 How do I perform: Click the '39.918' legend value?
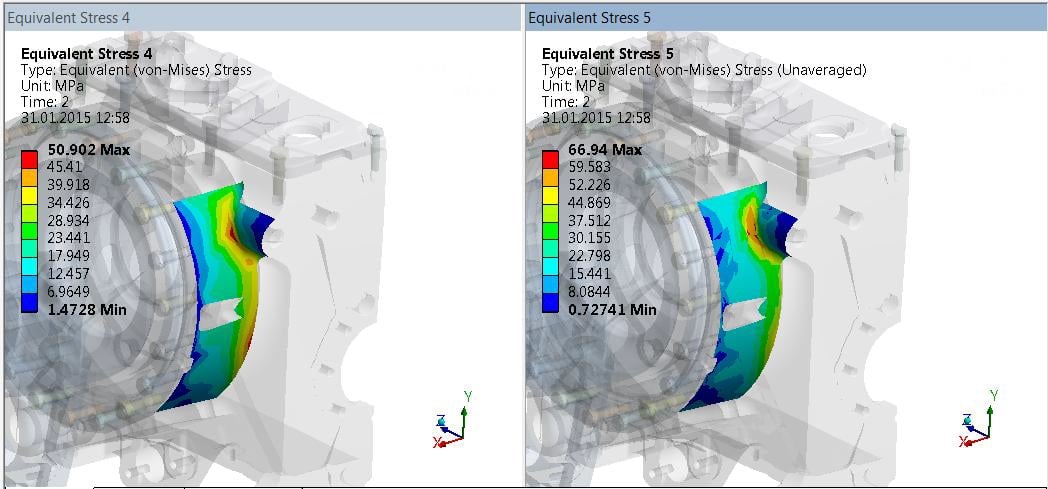pyautogui.click(x=68, y=185)
